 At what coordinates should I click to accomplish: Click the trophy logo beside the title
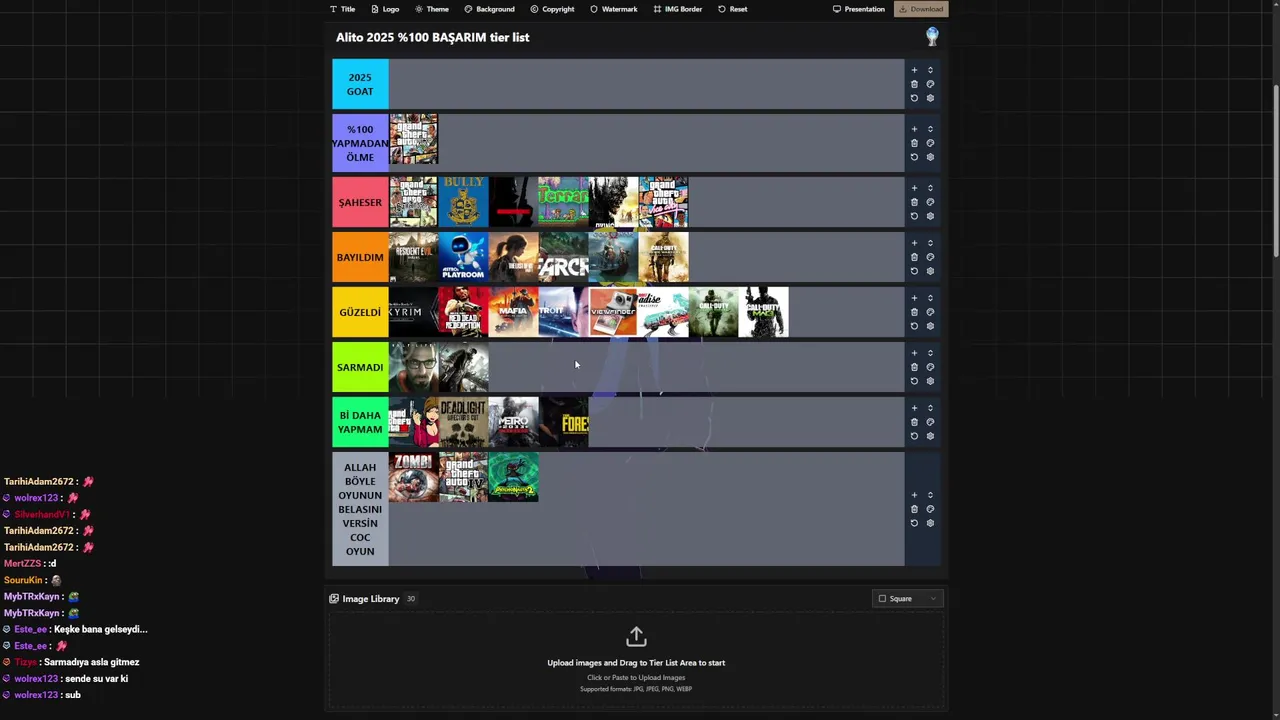932,37
